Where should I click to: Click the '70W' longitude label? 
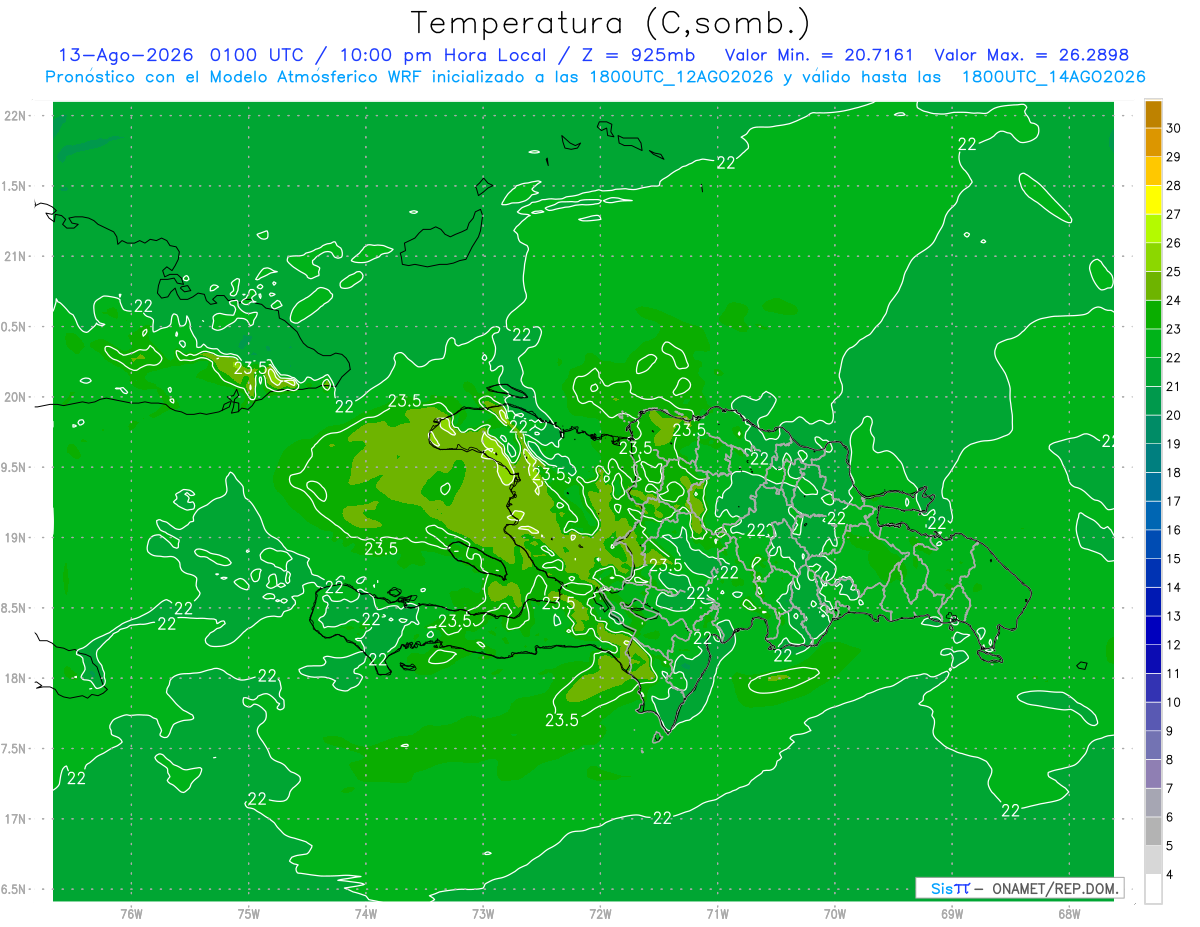pos(835,914)
